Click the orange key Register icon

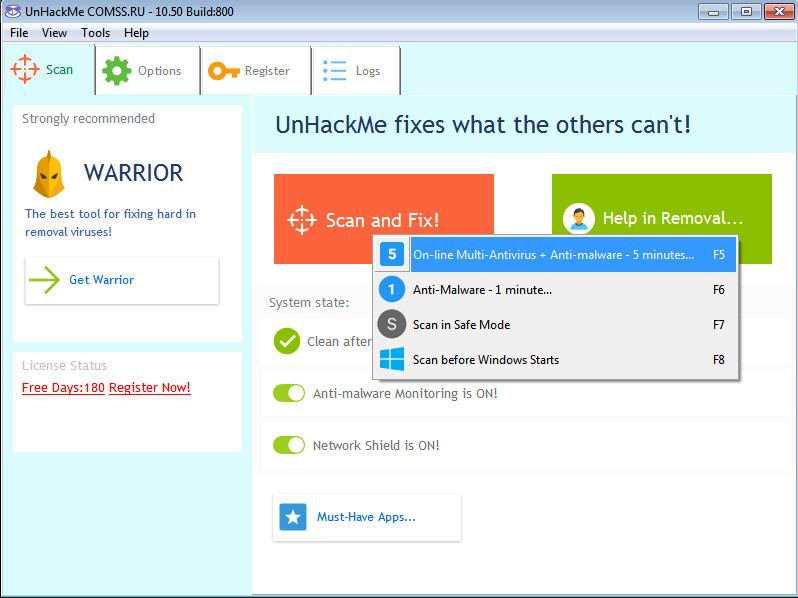coord(223,71)
